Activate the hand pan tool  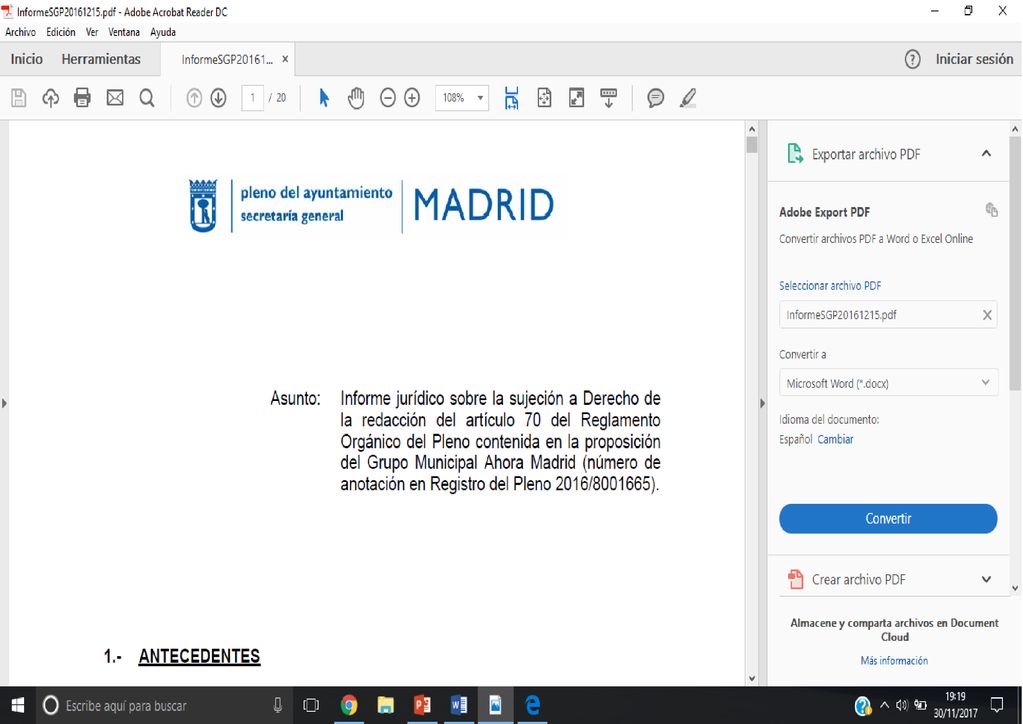click(x=356, y=98)
